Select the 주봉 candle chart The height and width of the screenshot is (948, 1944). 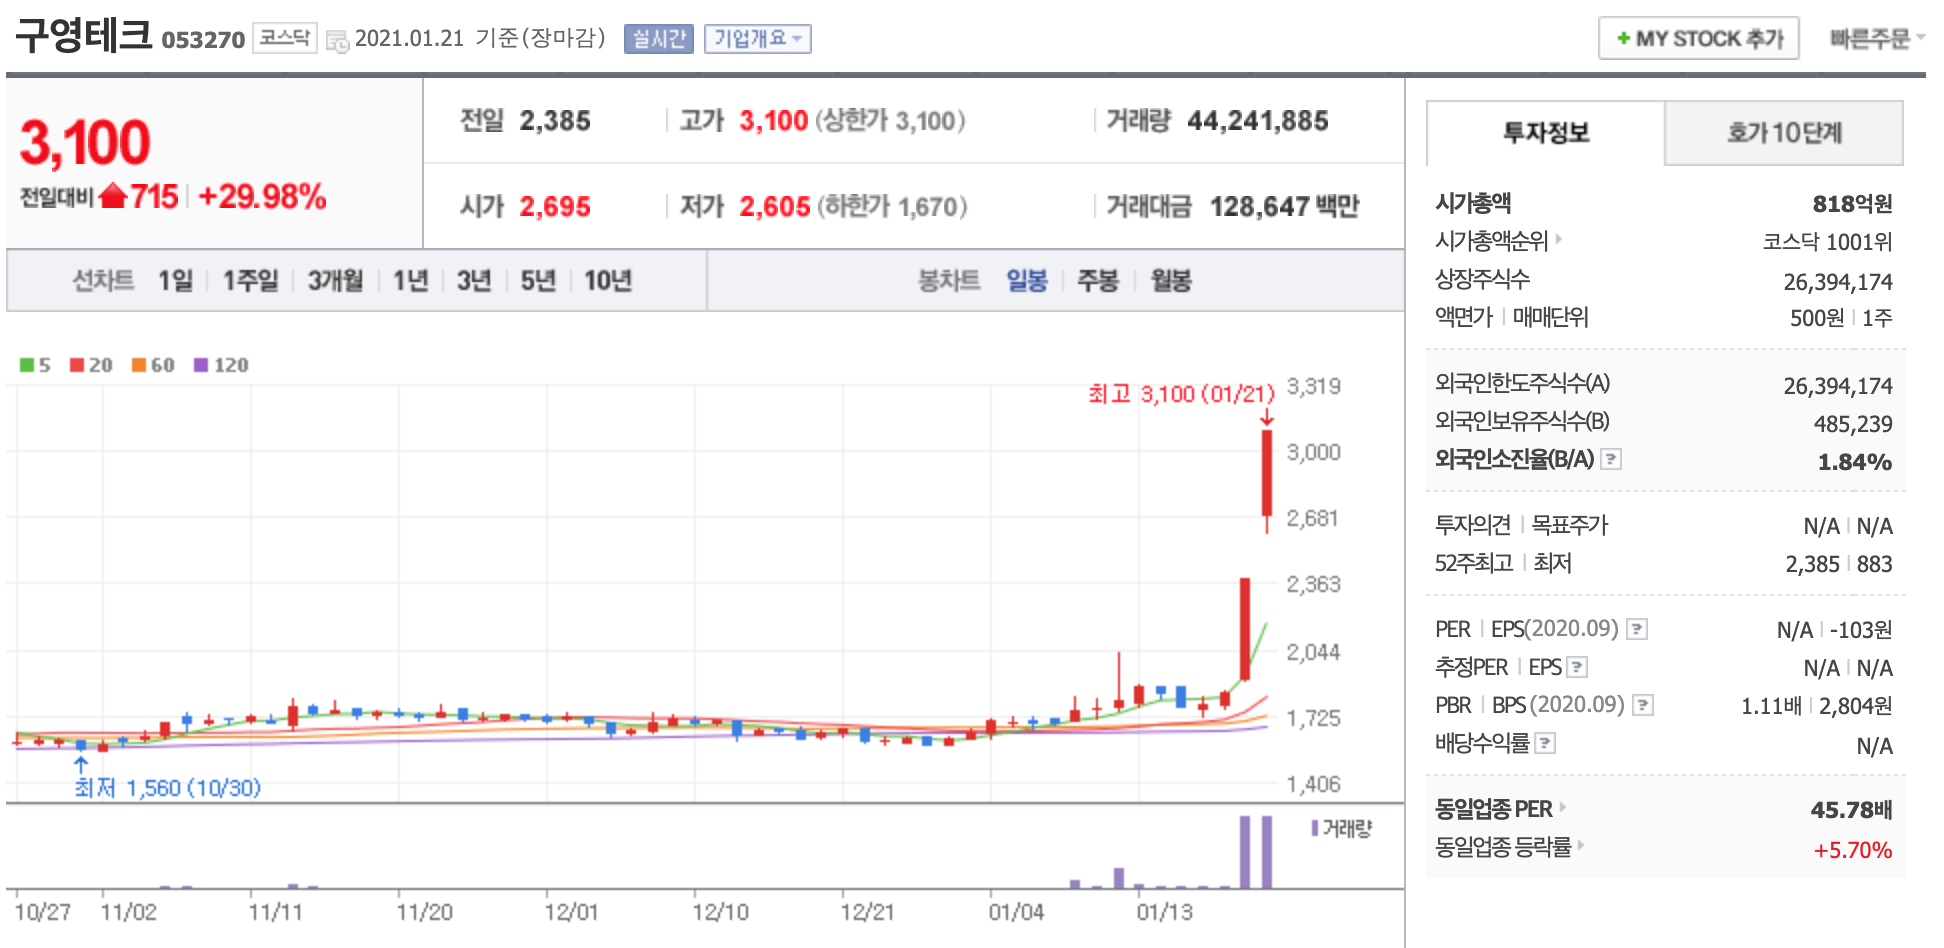(x=1098, y=281)
